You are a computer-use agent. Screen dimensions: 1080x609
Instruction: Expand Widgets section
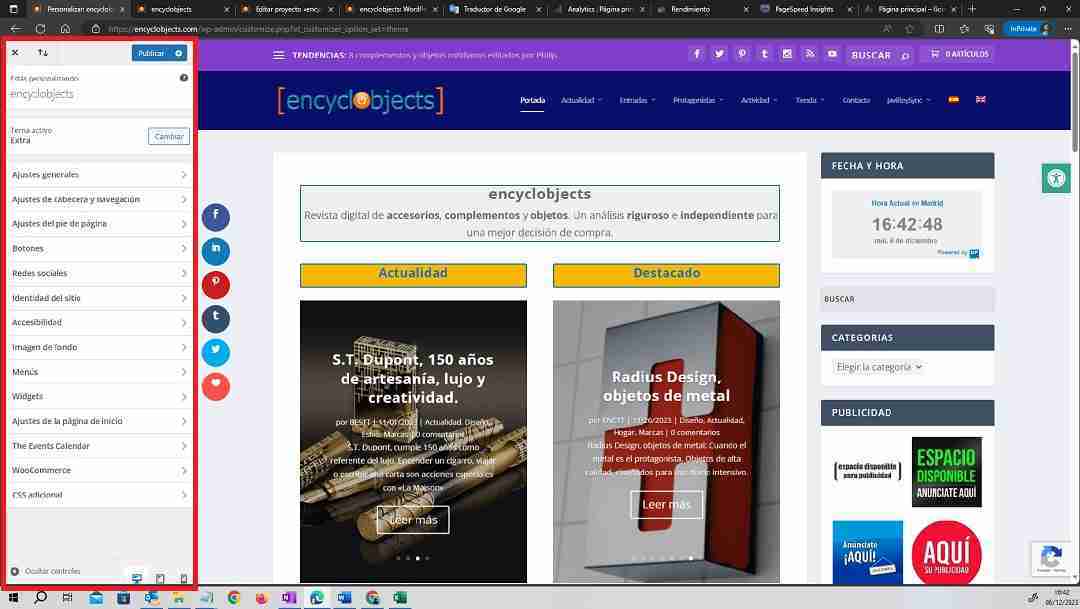99,397
